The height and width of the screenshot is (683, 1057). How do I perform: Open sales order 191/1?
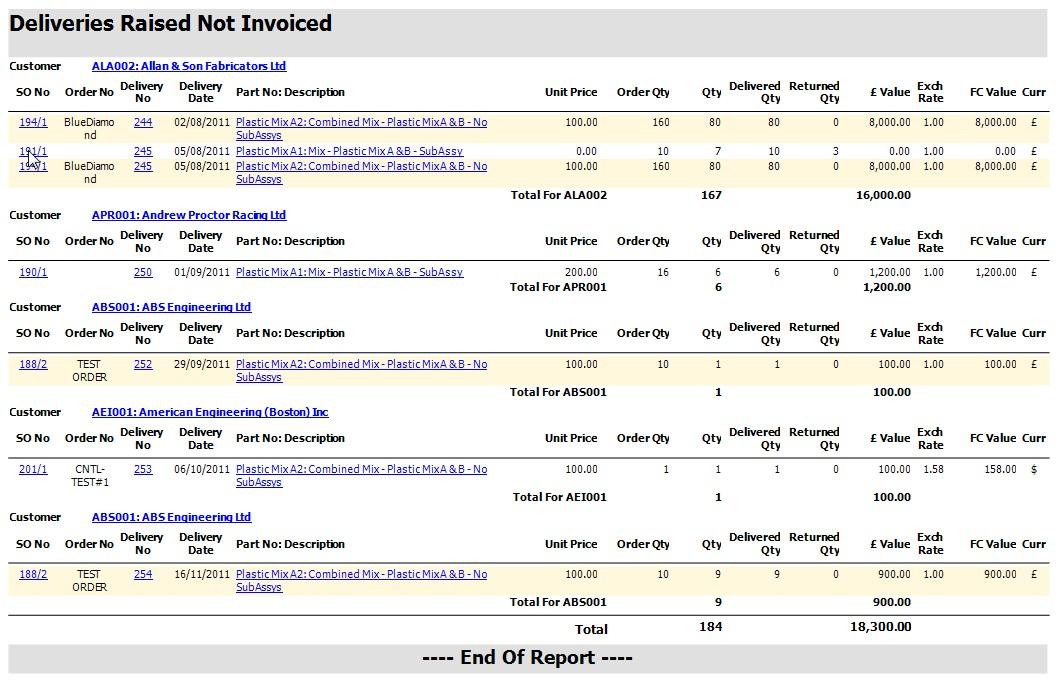[33, 152]
